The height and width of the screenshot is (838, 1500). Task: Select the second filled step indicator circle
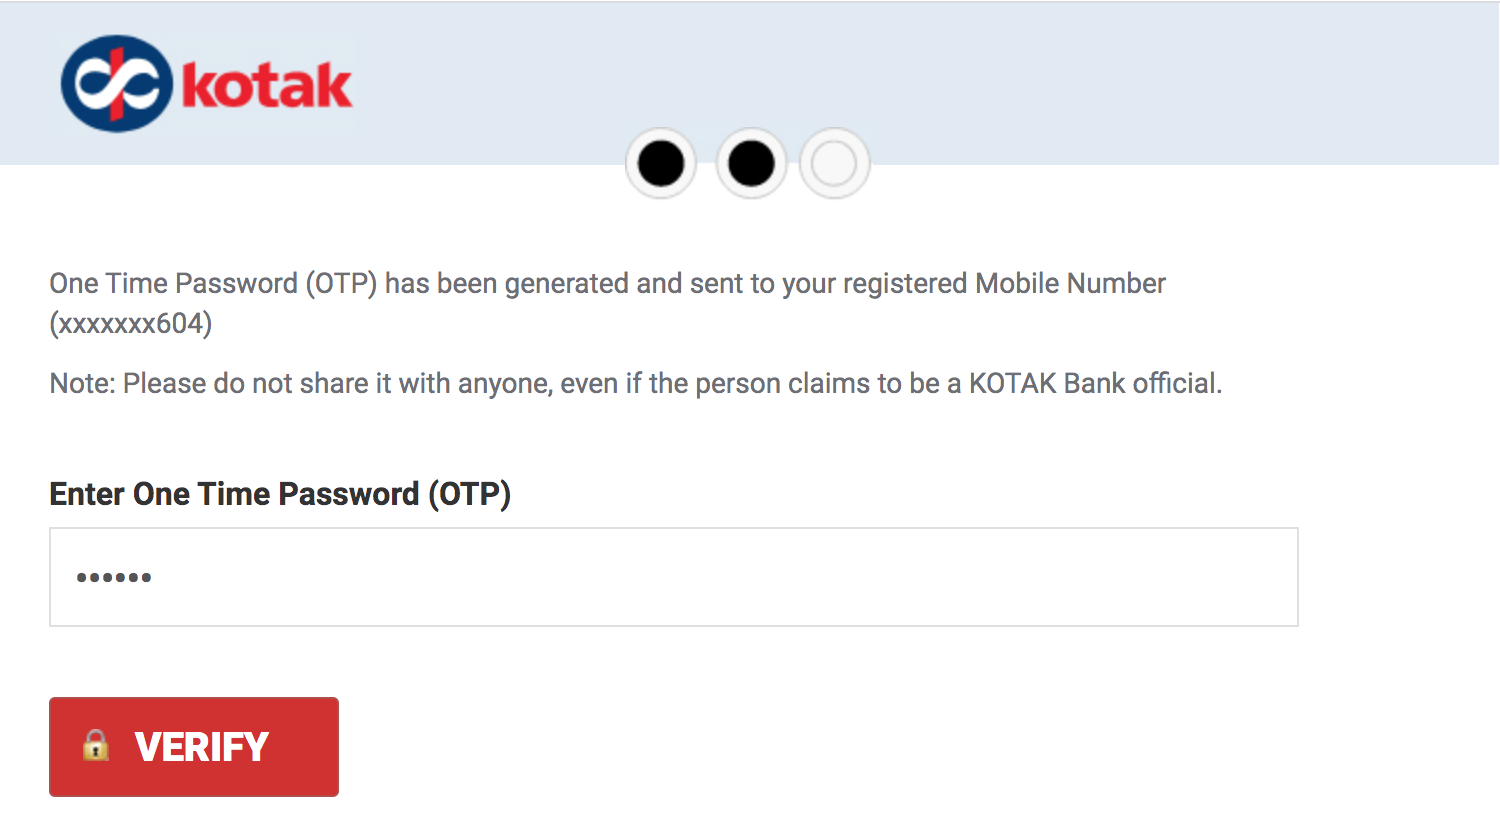[751, 163]
